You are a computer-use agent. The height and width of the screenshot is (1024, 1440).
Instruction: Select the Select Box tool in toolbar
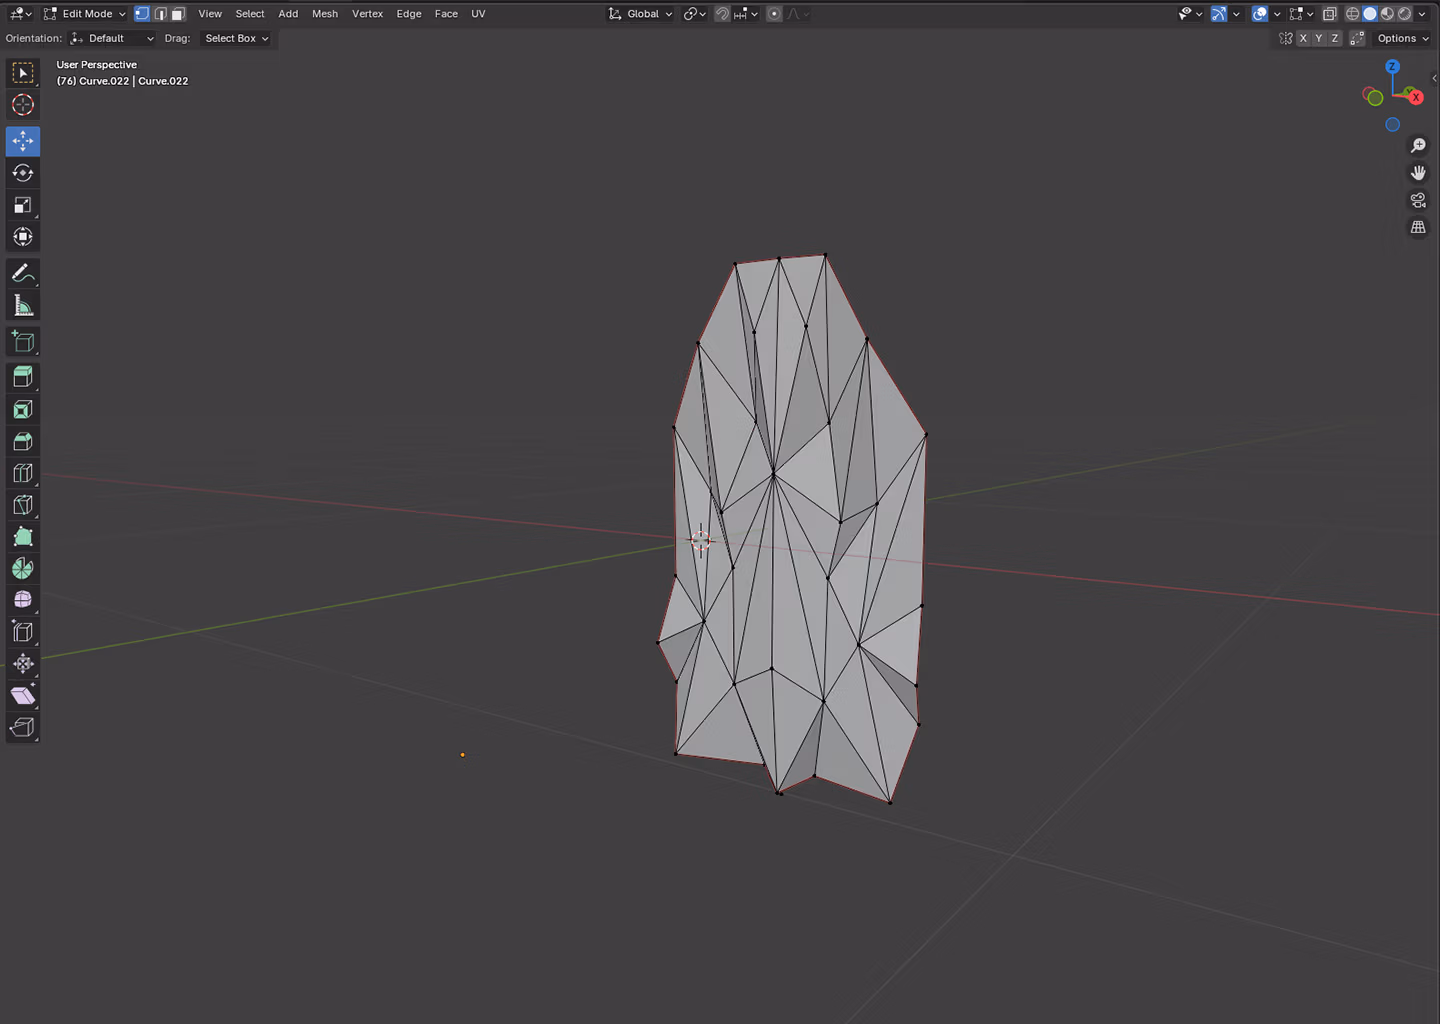point(23,73)
